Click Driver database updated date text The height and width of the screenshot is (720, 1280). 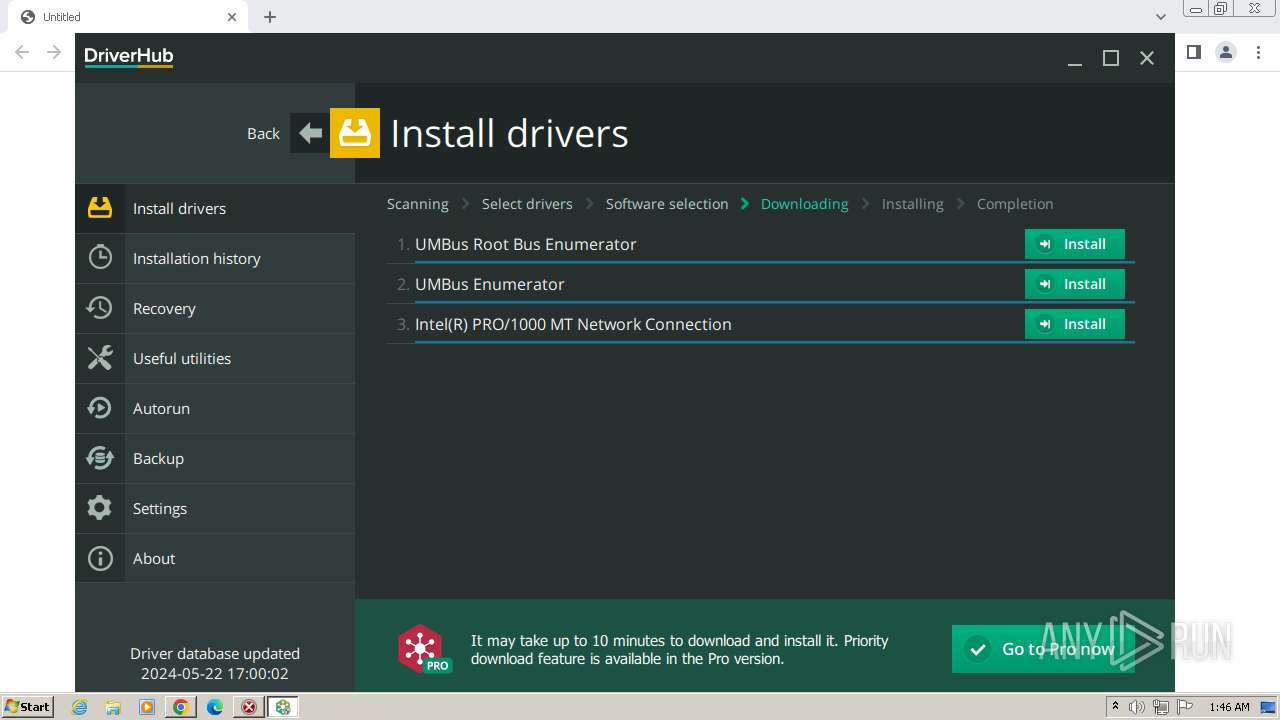click(215, 674)
